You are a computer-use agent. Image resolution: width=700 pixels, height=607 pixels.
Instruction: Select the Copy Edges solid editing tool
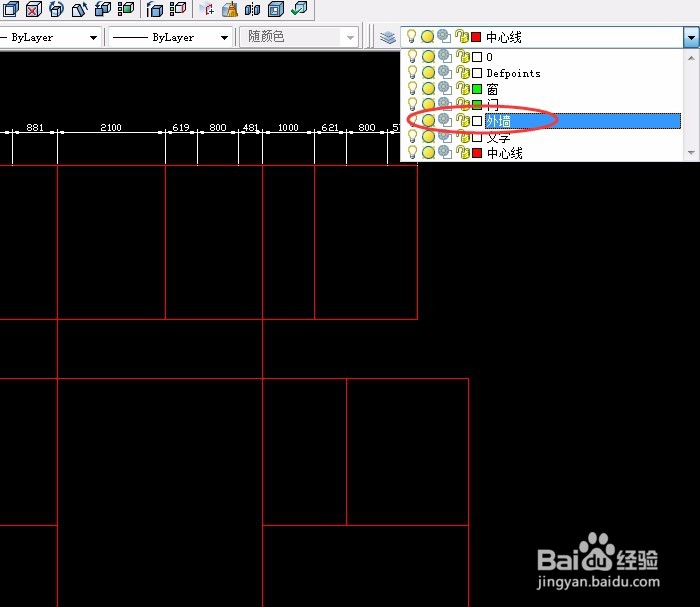point(154,8)
